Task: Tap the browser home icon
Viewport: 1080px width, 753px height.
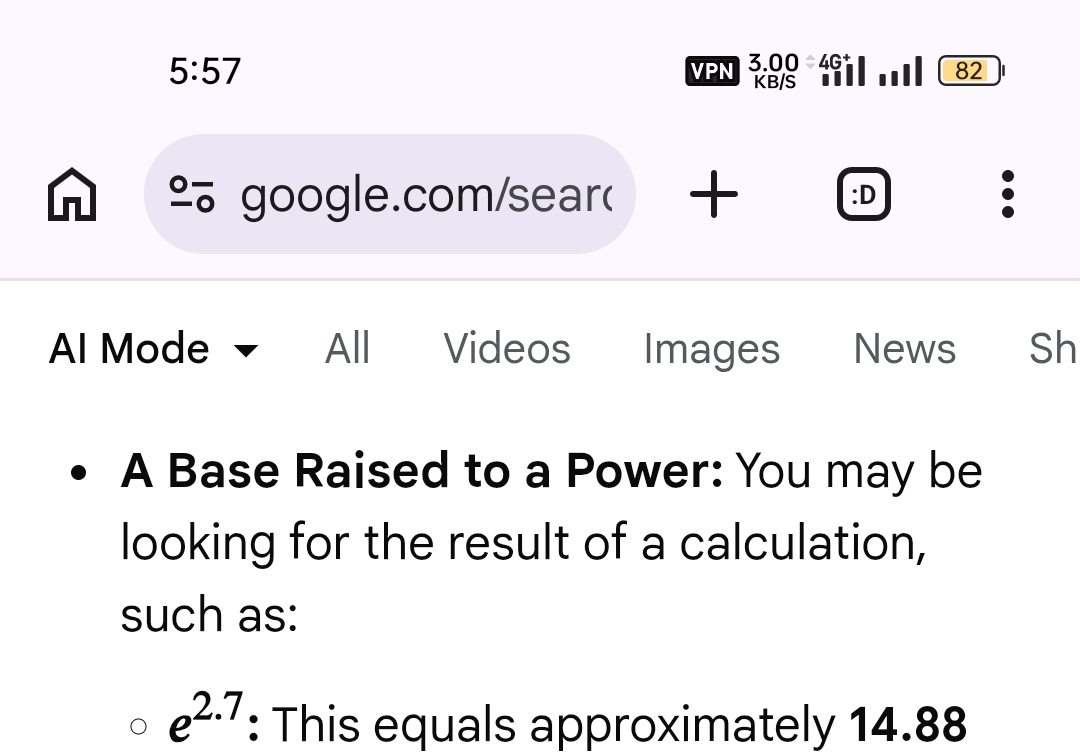Action: 72,194
